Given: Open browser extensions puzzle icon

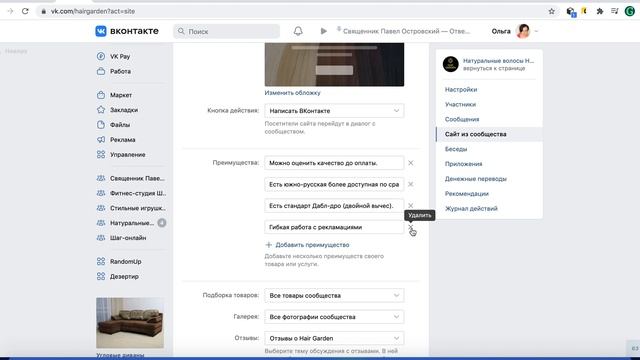Looking at the screenshot, I should 600,11.
